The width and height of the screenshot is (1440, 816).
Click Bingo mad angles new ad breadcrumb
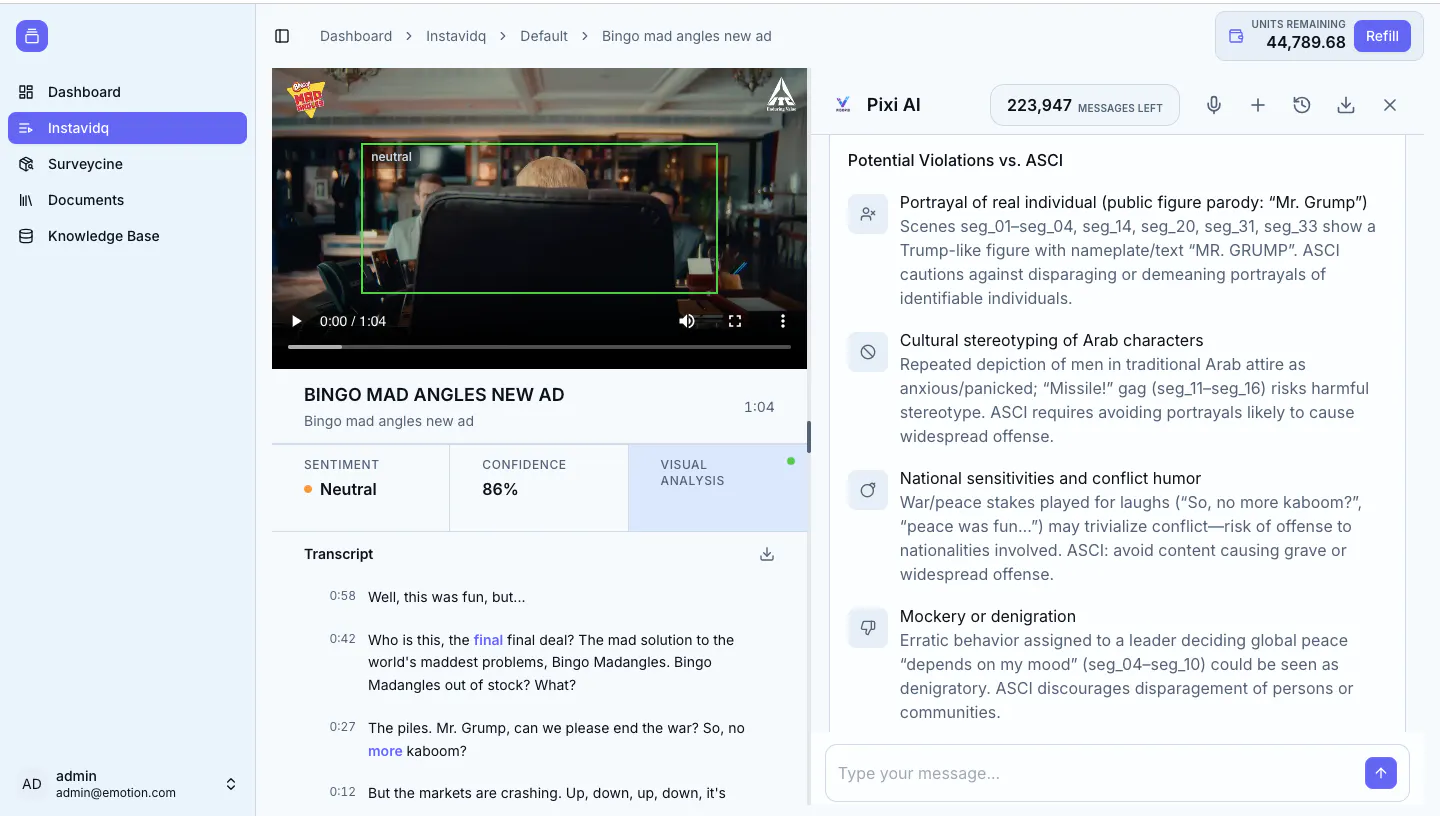(687, 36)
